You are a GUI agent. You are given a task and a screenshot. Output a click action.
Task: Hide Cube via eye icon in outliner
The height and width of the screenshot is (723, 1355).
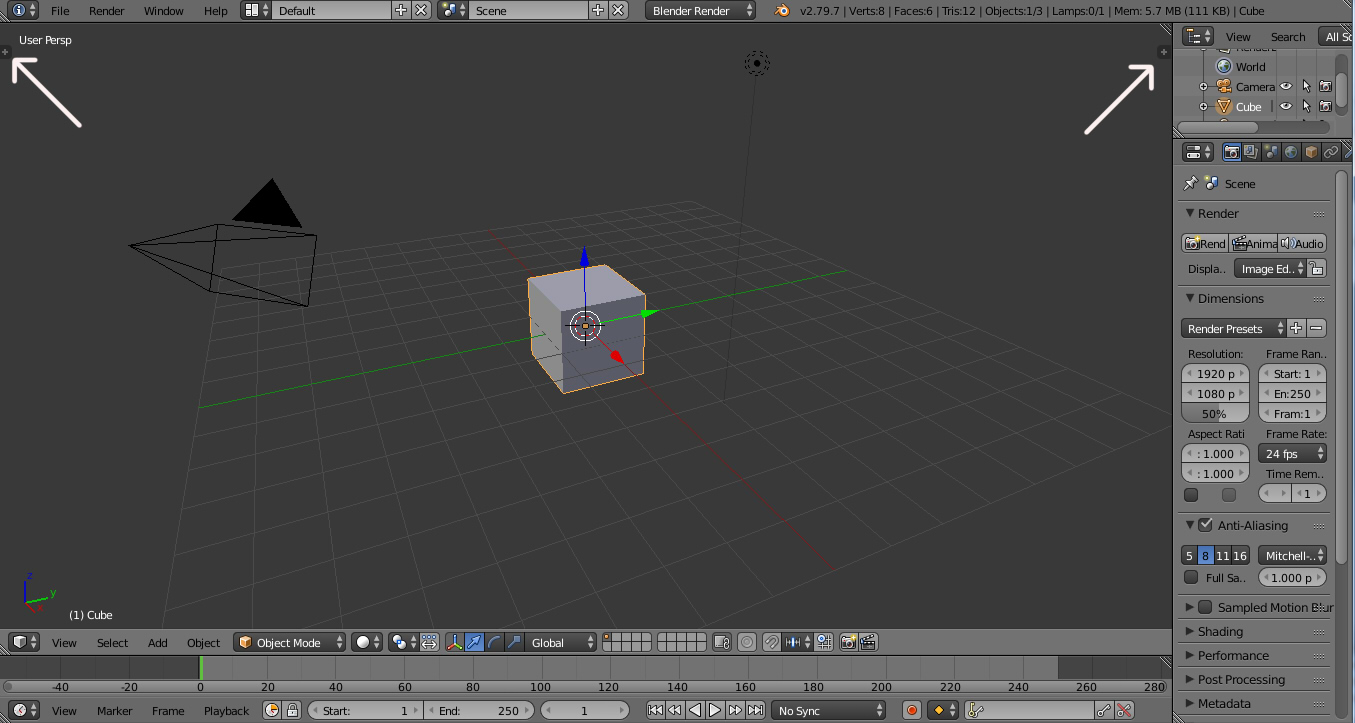pos(1287,106)
